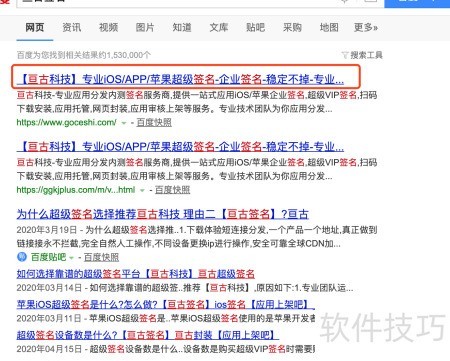Image resolution: width=450 pixels, height=361 pixels.
Task: Open 为什么超级签名选择推荐亘古科技 result
Action: (163, 214)
